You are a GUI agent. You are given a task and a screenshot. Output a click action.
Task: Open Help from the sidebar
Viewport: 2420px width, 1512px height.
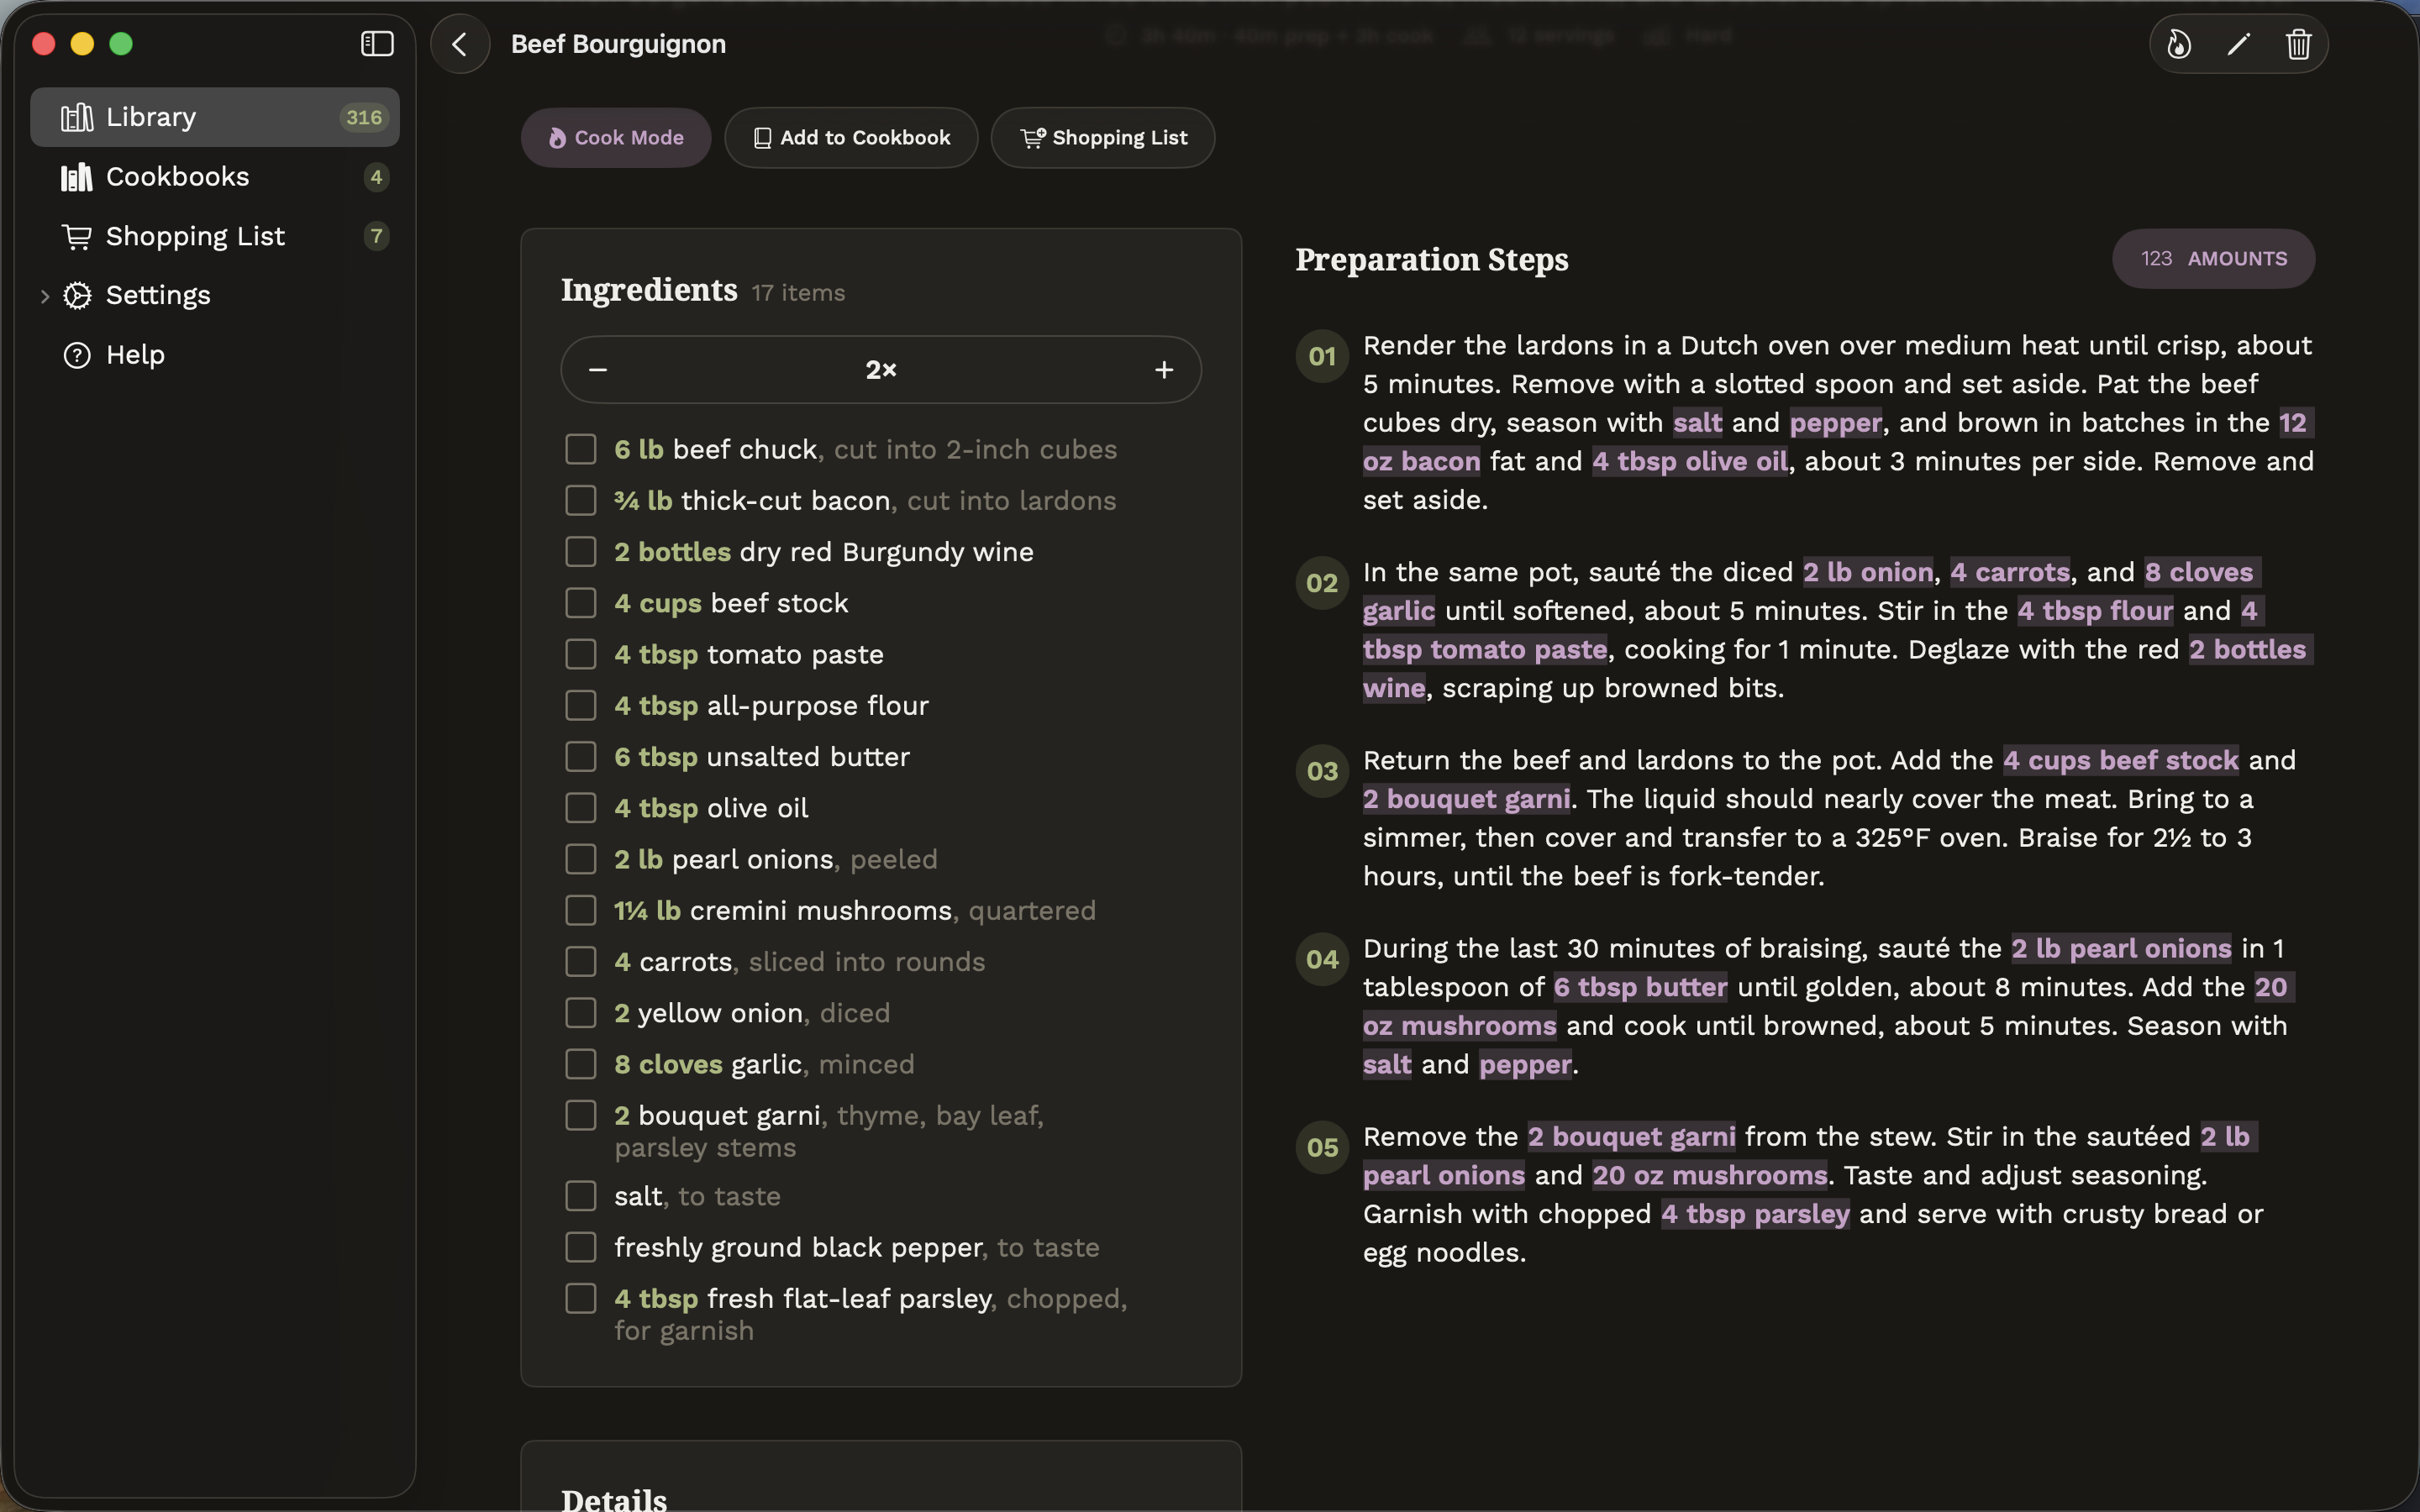[x=215, y=355]
